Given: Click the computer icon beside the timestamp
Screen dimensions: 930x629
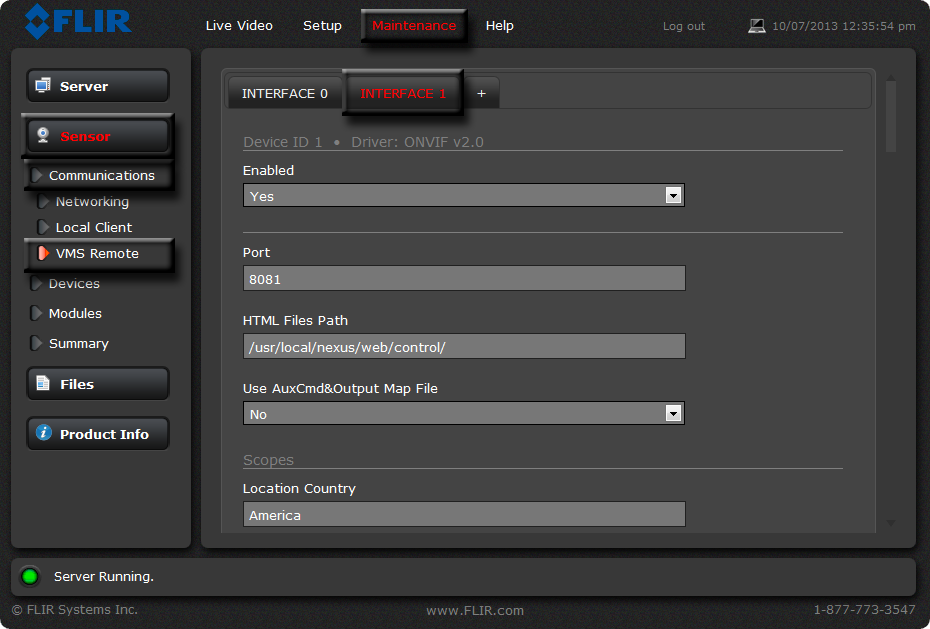Looking at the screenshot, I should pyautogui.click(x=757, y=26).
